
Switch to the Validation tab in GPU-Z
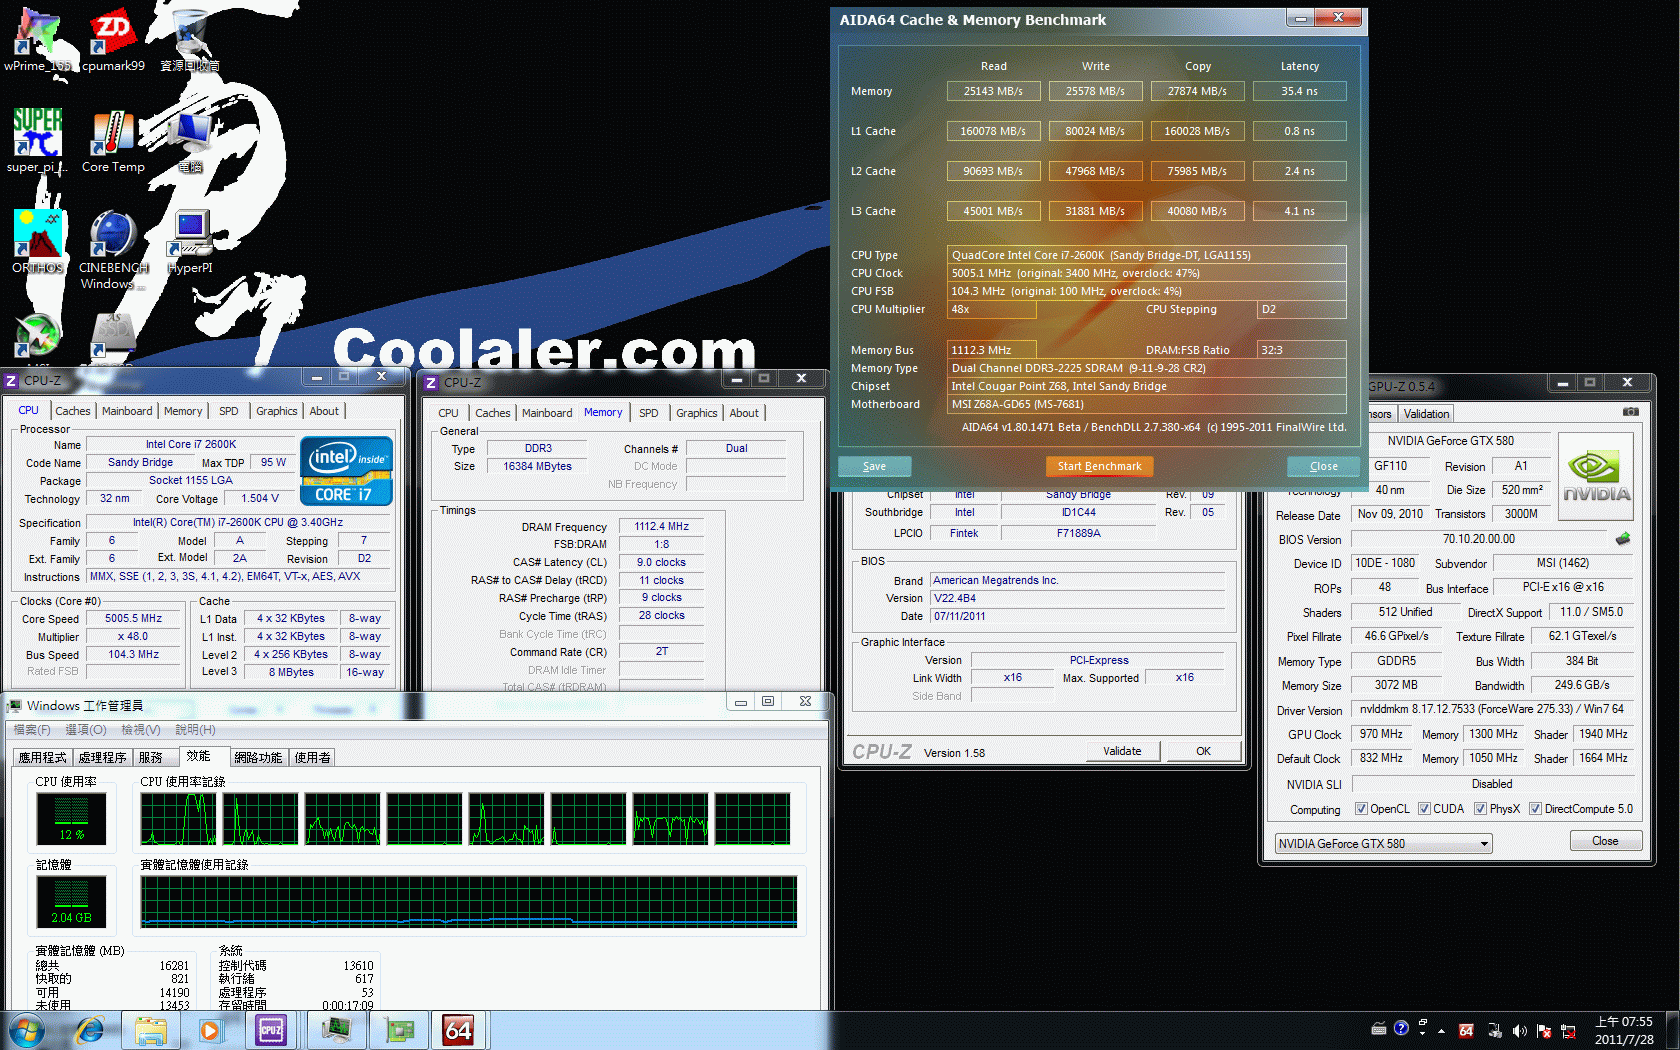coord(1426,414)
